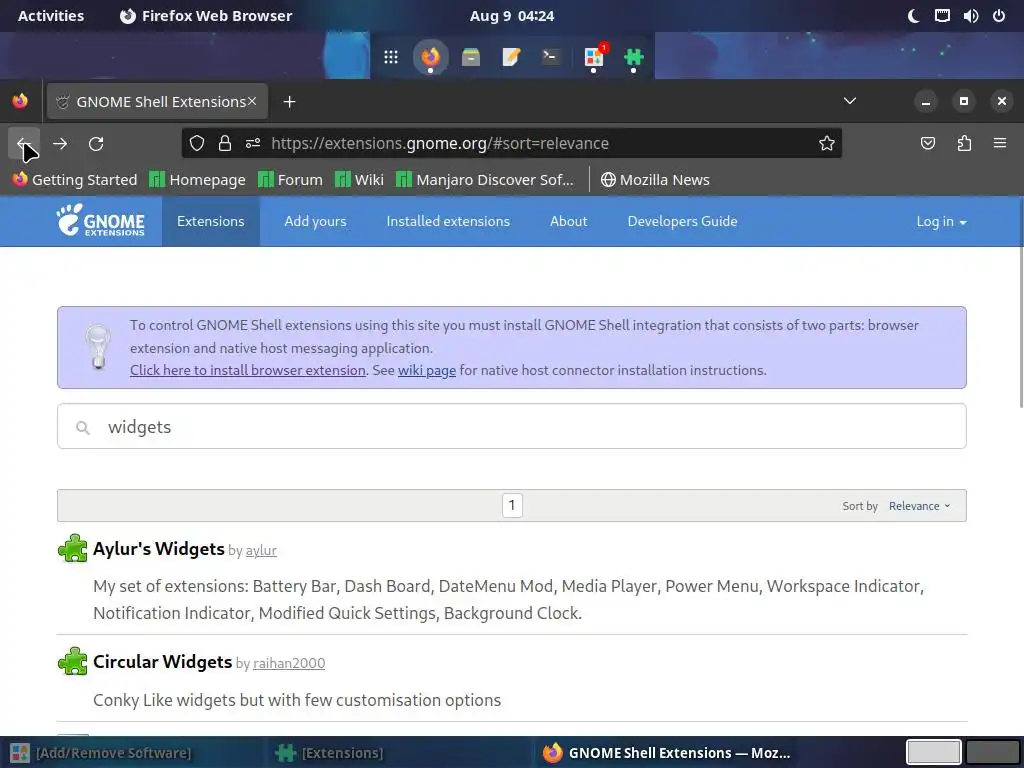Screen dimensions: 1024x768
Task: Switch to the Extensions window in taskbar
Action: pos(400,753)
